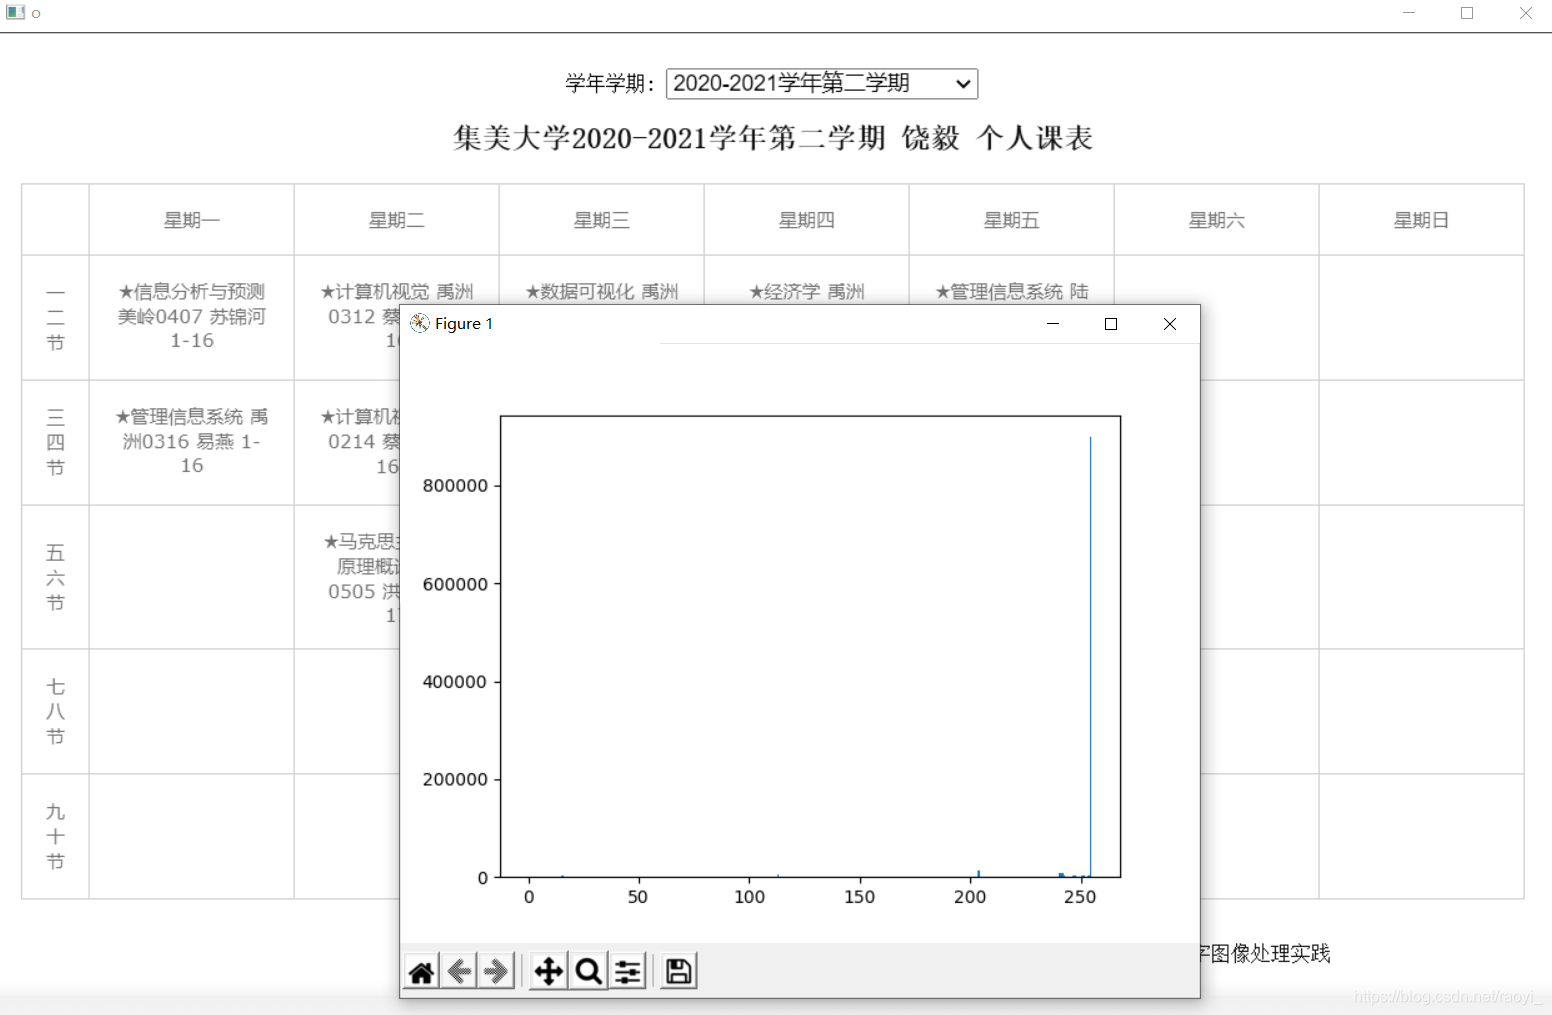This screenshot has height=1015, width=1552.
Task: Click the 400000 y-axis tick label
Action: pos(455,682)
